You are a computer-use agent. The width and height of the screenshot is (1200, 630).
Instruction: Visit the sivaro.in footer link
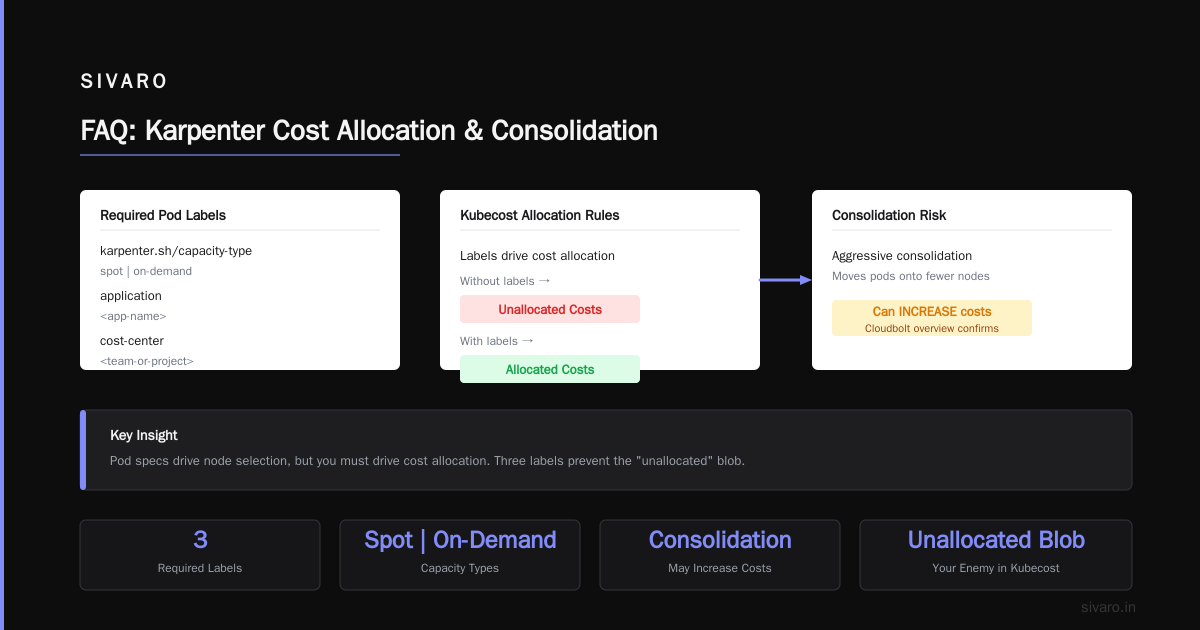[1108, 607]
